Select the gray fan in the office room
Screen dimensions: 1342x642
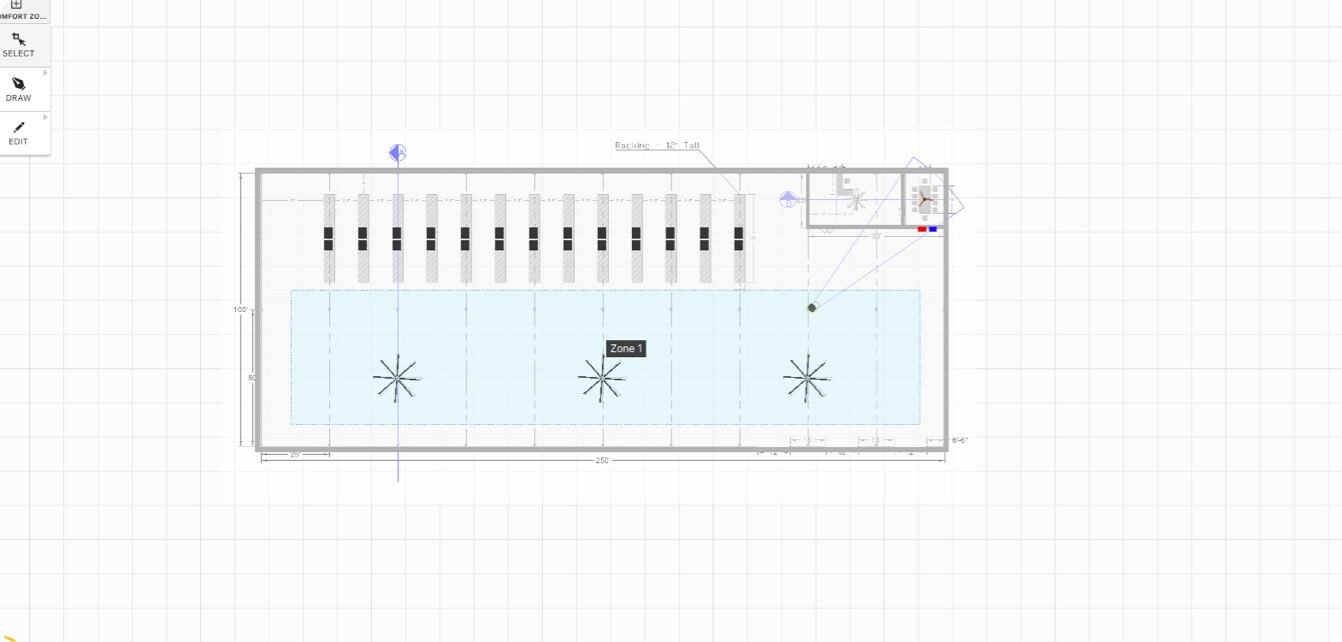(855, 201)
